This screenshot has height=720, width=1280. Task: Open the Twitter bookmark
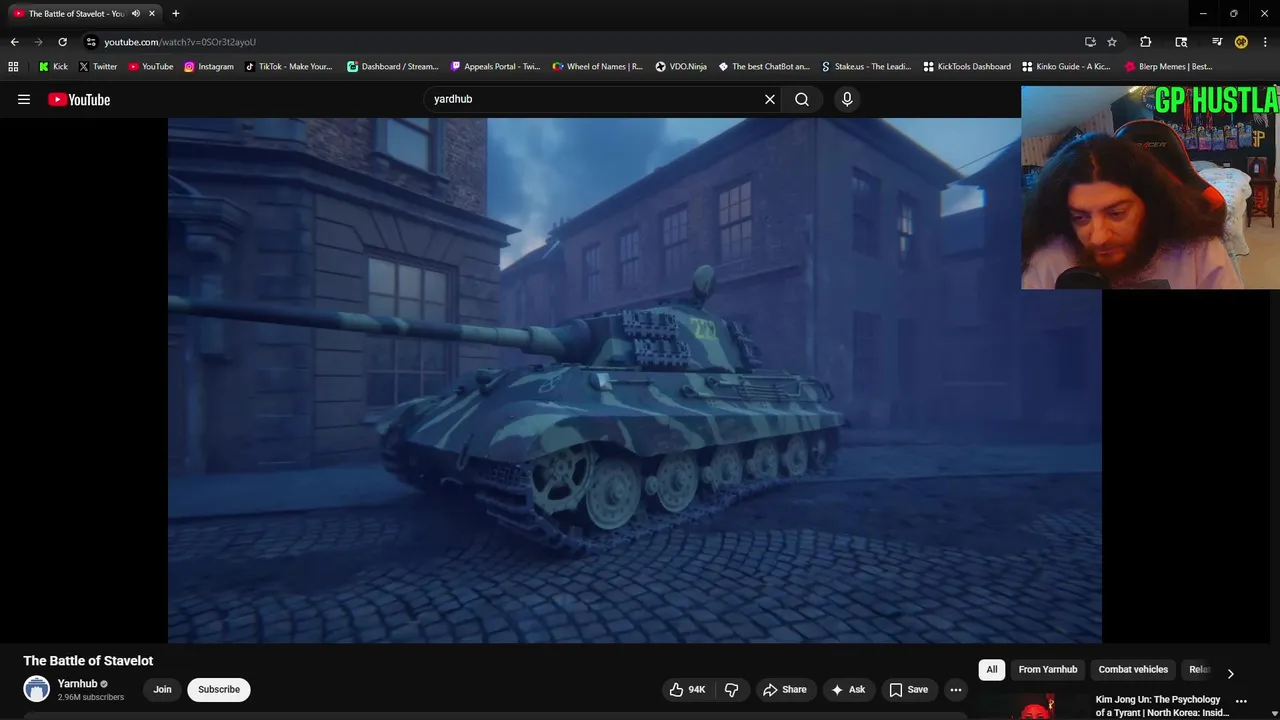click(x=98, y=67)
